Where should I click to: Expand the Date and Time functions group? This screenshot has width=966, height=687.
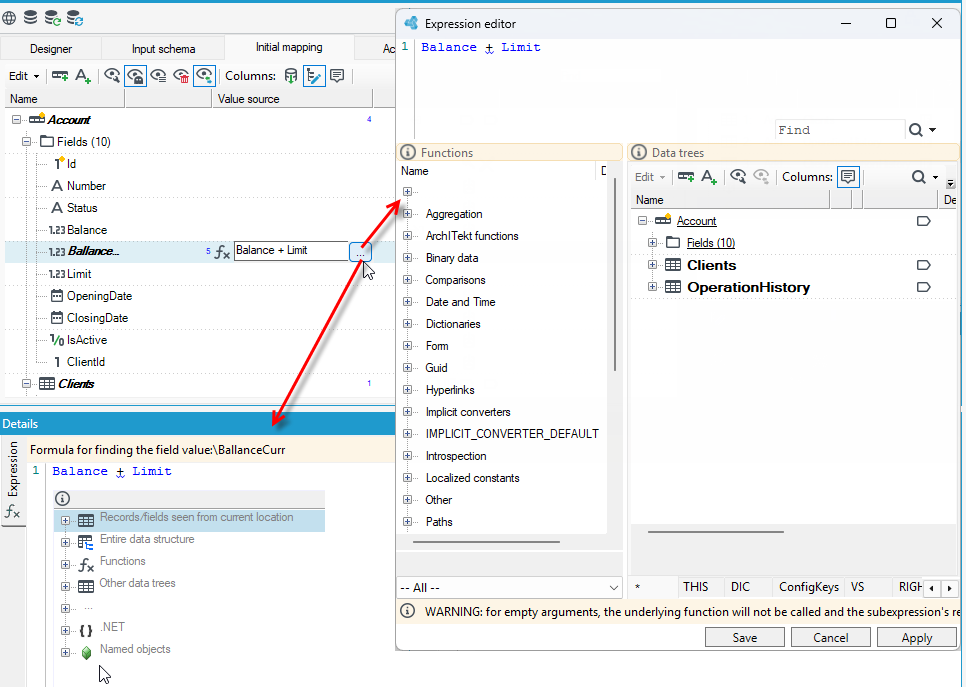[407, 302]
